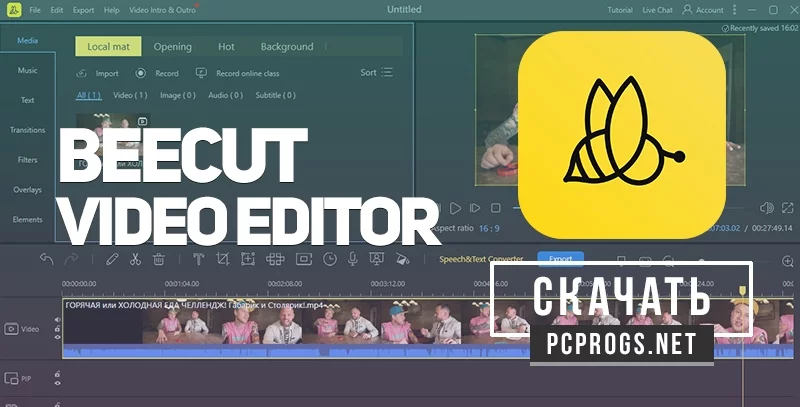
Task: Click the zoom frame tool icon
Action: click(x=248, y=259)
